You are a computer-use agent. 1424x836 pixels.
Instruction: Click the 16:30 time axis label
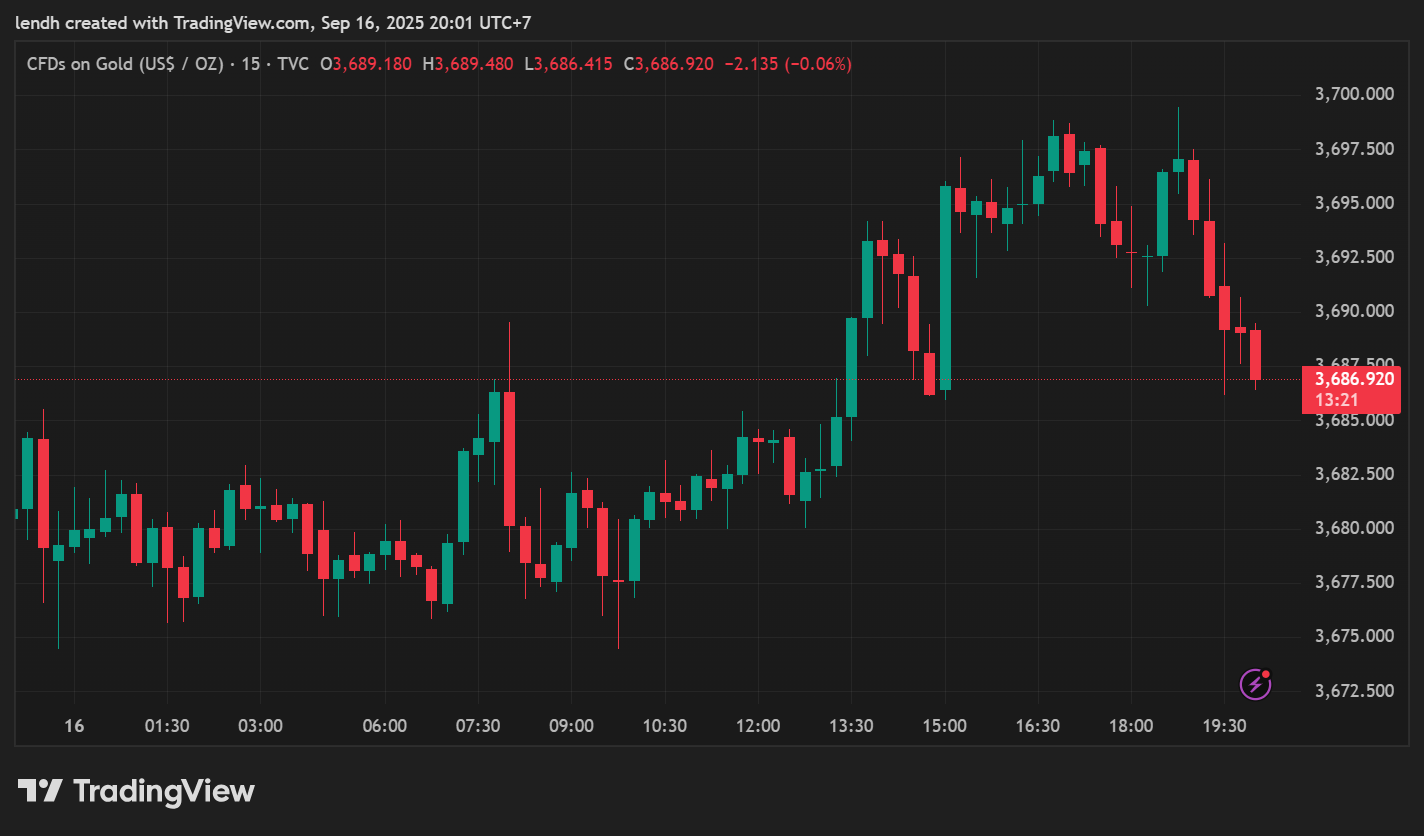(x=1037, y=726)
